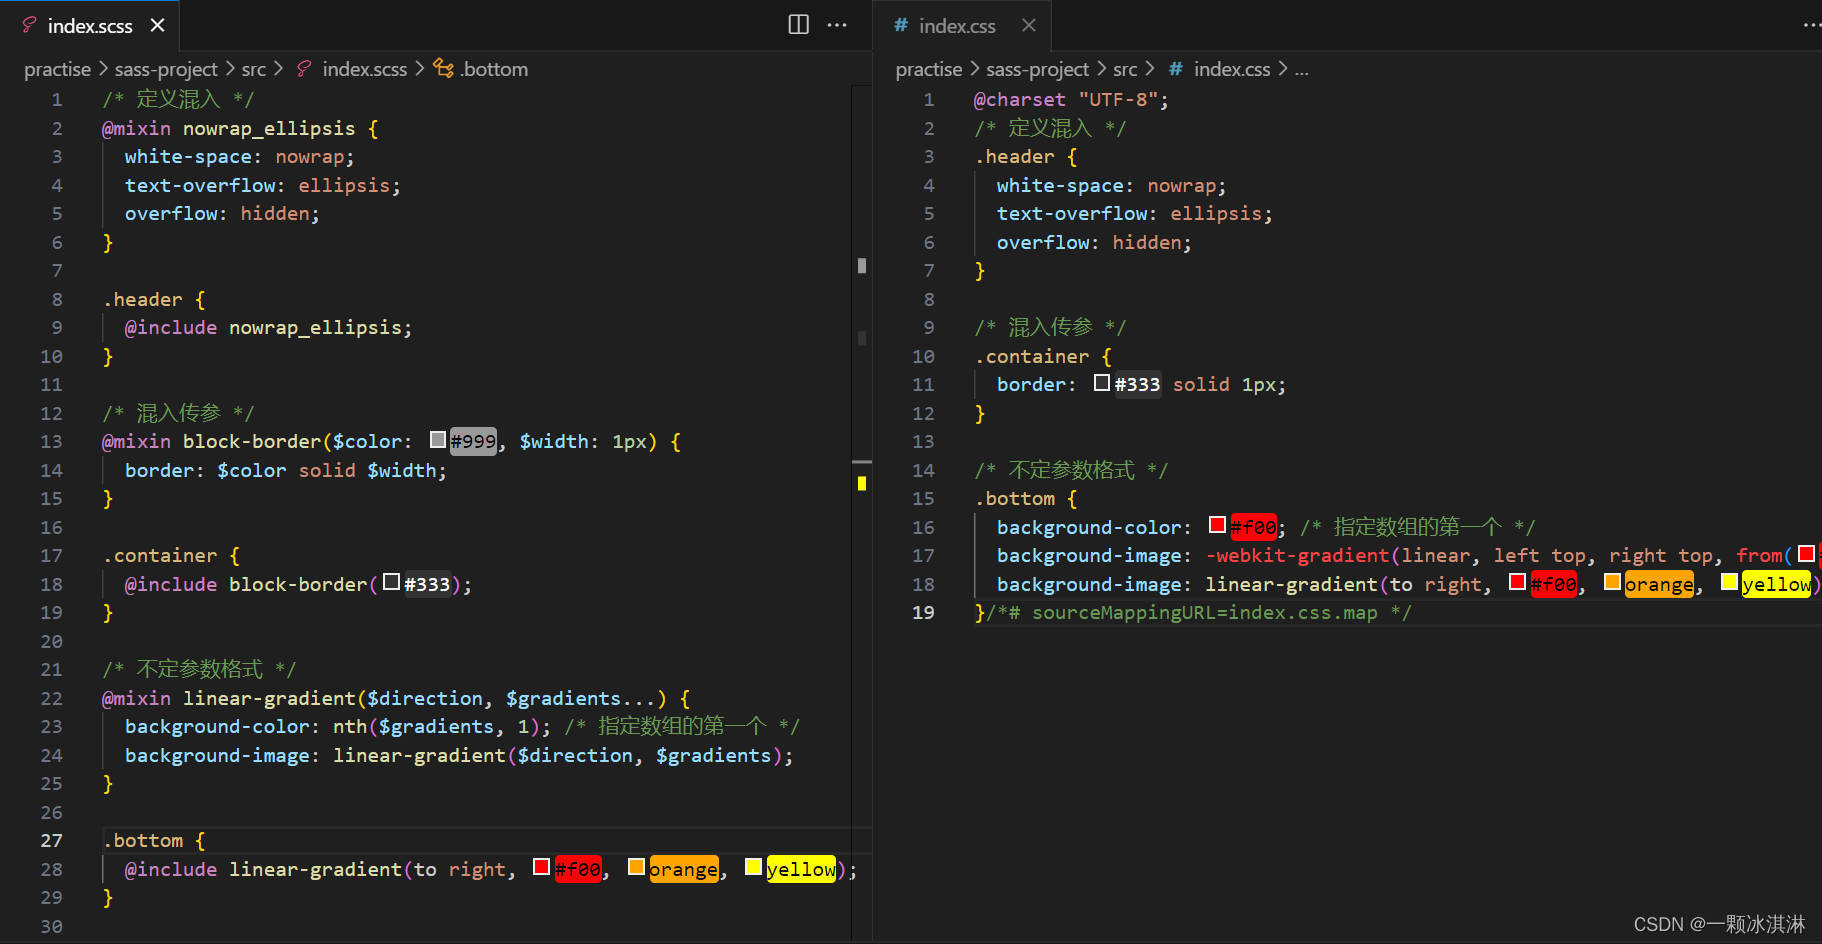Click 'text-overflow: ellipsis;' on css line 5
The height and width of the screenshot is (944, 1822).
[x=1134, y=214]
